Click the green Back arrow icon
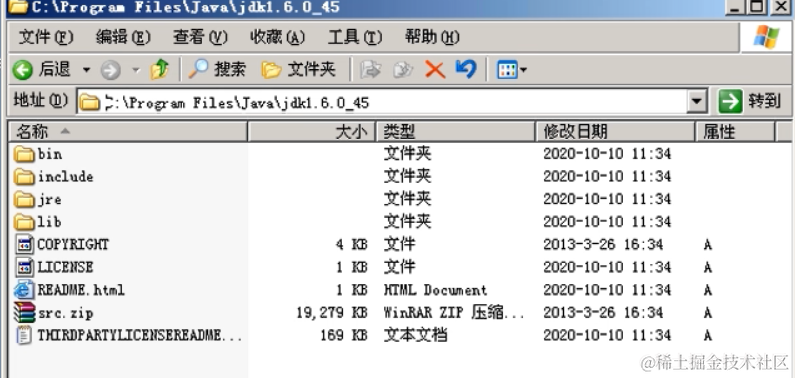 click(x=23, y=70)
